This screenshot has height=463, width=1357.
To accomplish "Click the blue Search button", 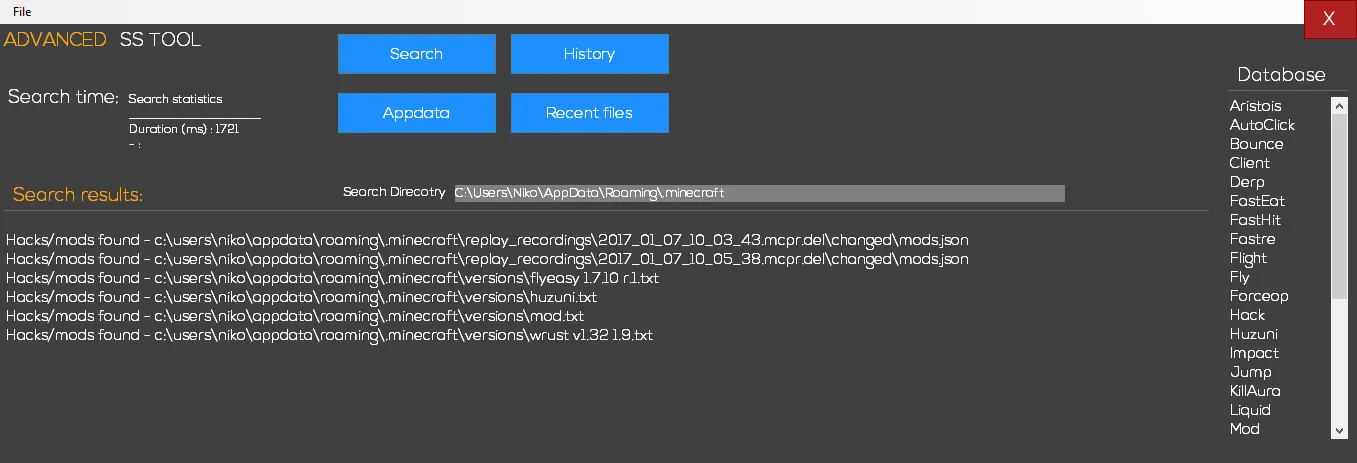I will tap(416, 54).
